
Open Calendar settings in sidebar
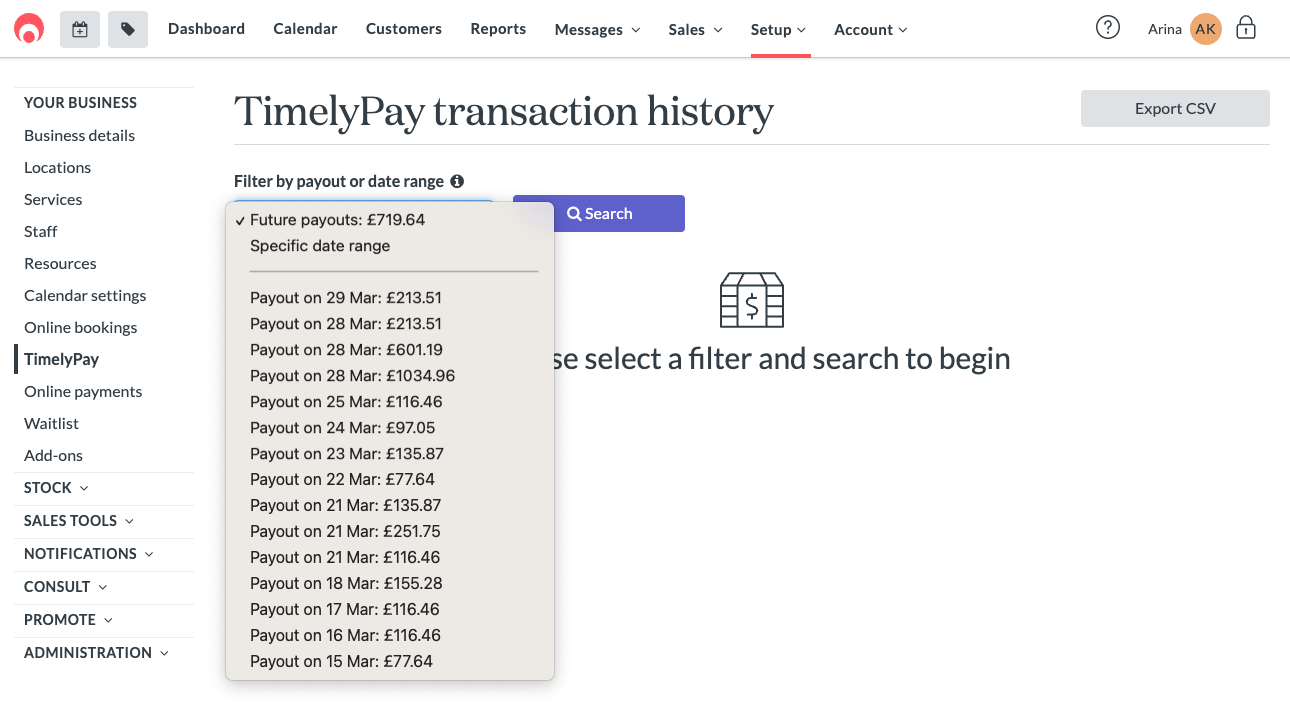85,295
